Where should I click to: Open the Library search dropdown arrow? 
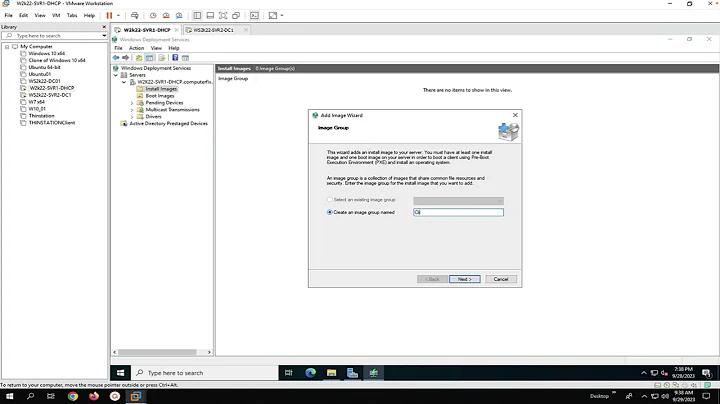click(x=104, y=35)
